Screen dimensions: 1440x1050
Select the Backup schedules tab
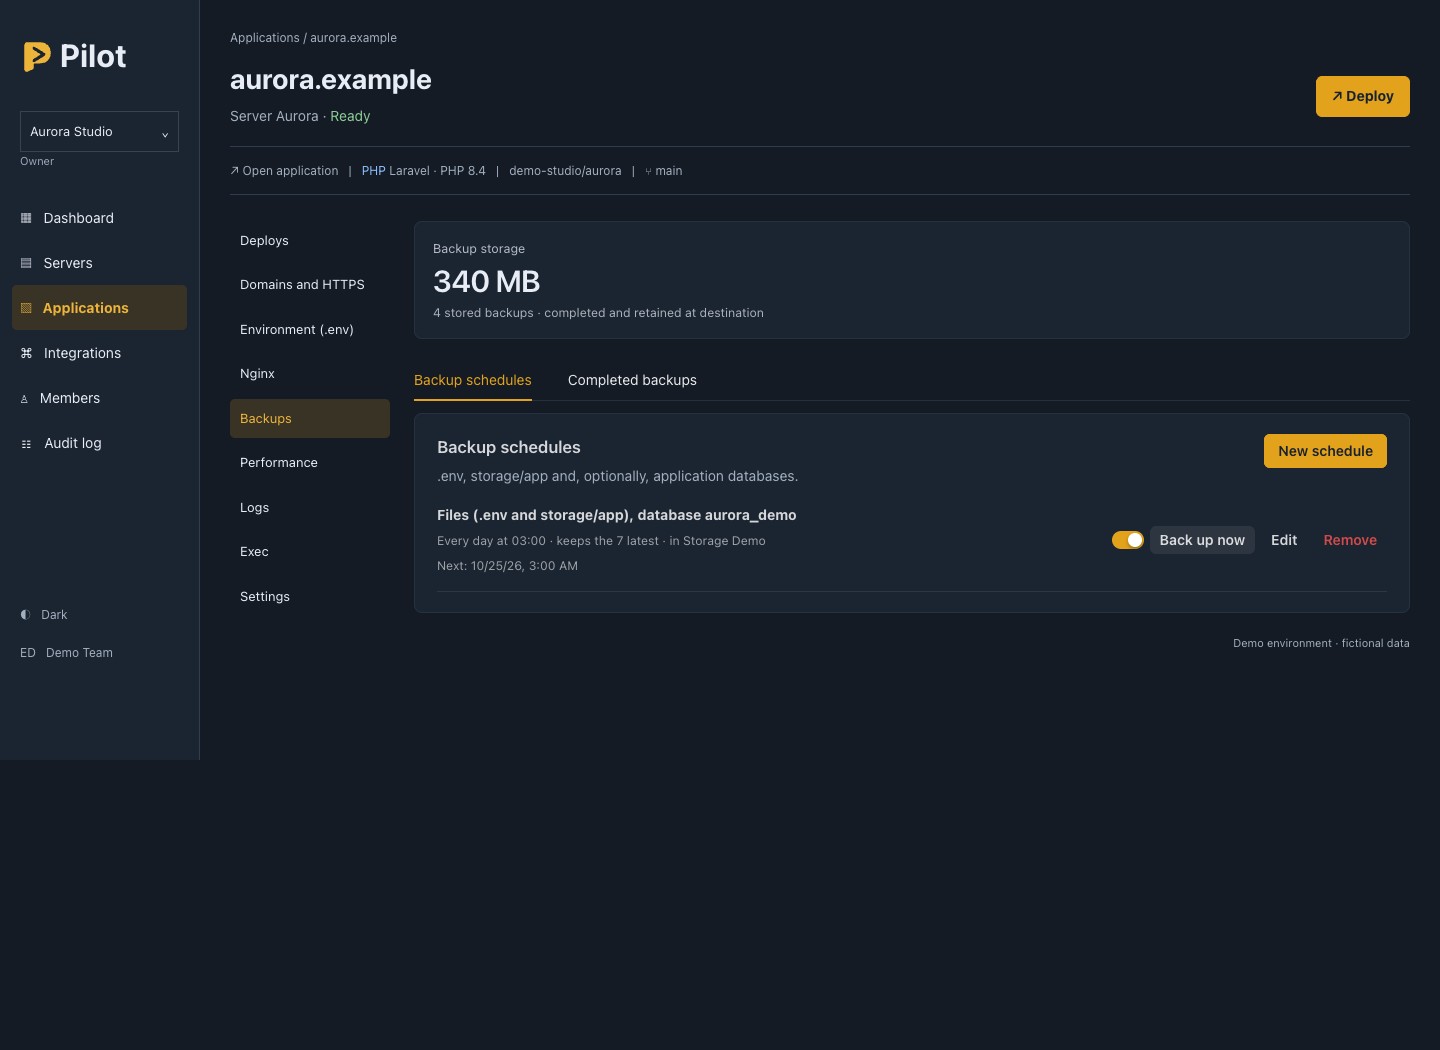point(473,380)
